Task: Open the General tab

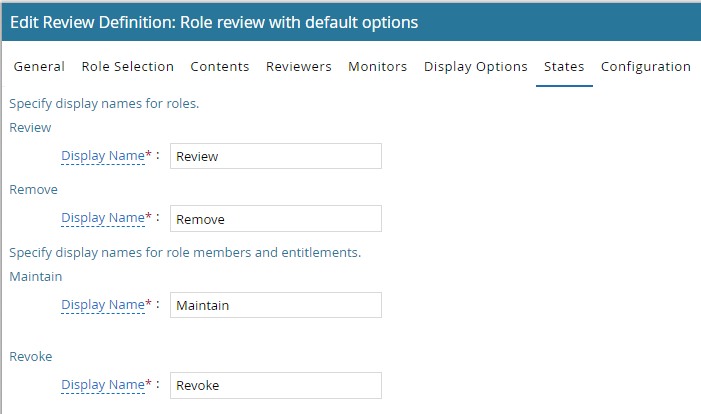Action: (x=39, y=67)
